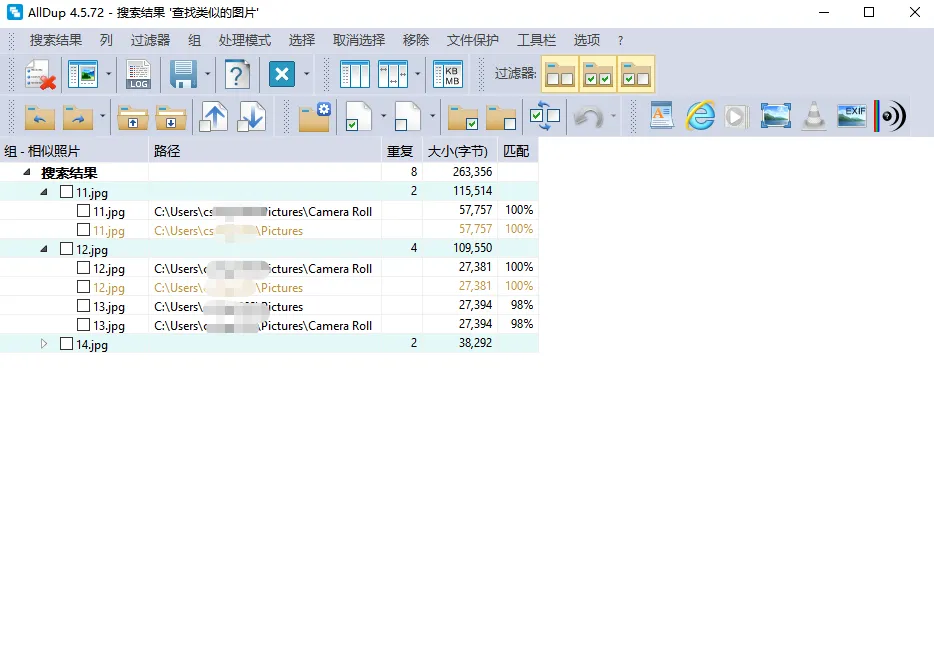Check 12.jpg in Camera Roll row
This screenshot has width=934, height=653.
pos(83,268)
